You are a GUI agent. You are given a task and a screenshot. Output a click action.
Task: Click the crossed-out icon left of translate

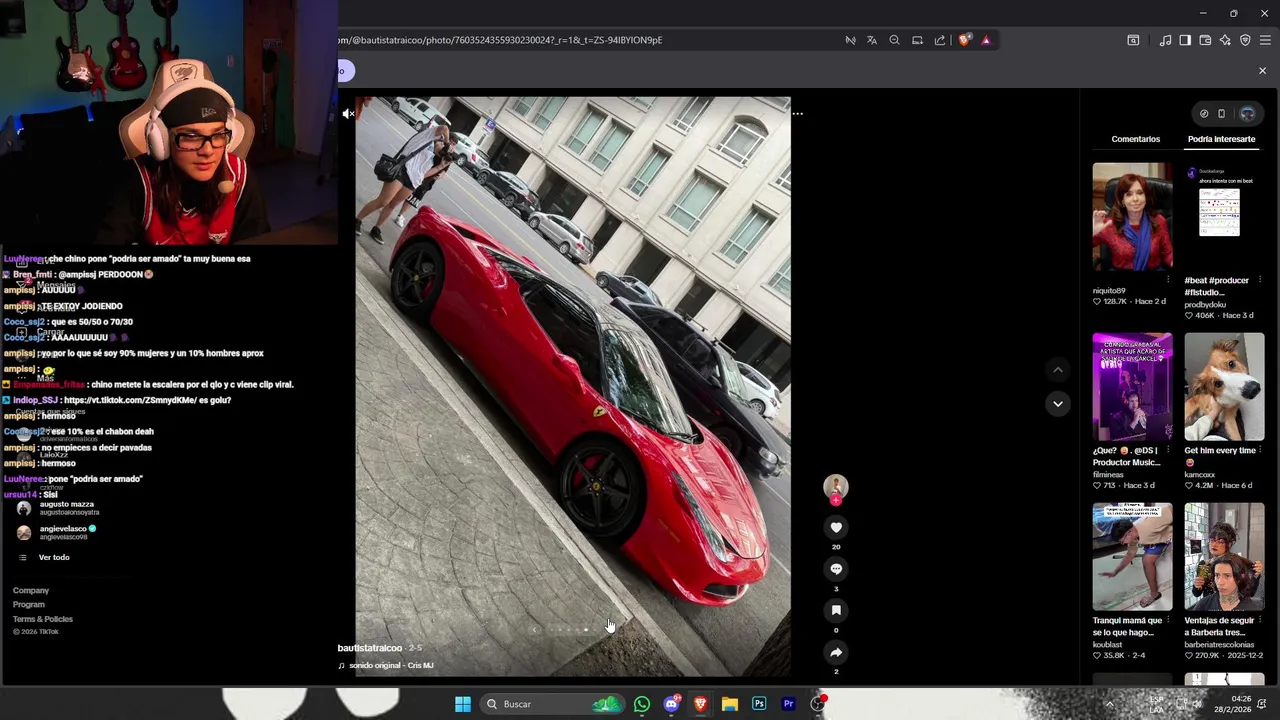point(850,40)
